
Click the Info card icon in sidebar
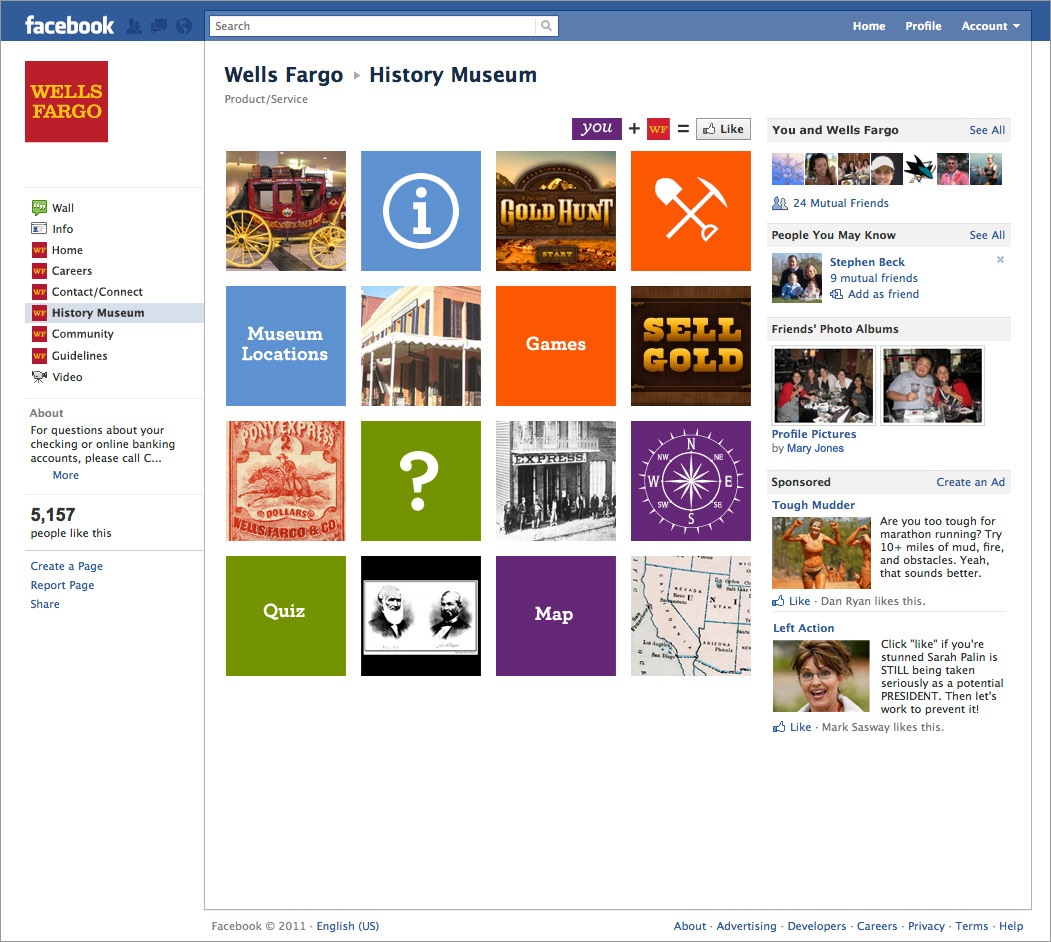39,229
